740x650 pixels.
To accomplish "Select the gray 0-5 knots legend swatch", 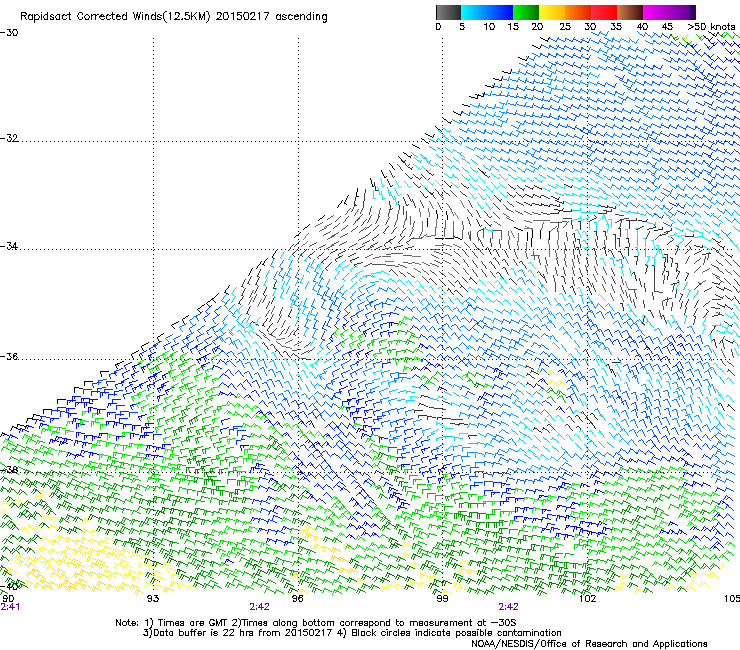I will pos(448,12).
